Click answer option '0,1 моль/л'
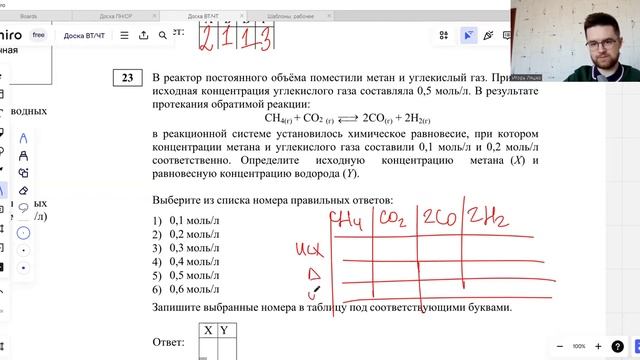This screenshot has height=360, width=640. 194,220
